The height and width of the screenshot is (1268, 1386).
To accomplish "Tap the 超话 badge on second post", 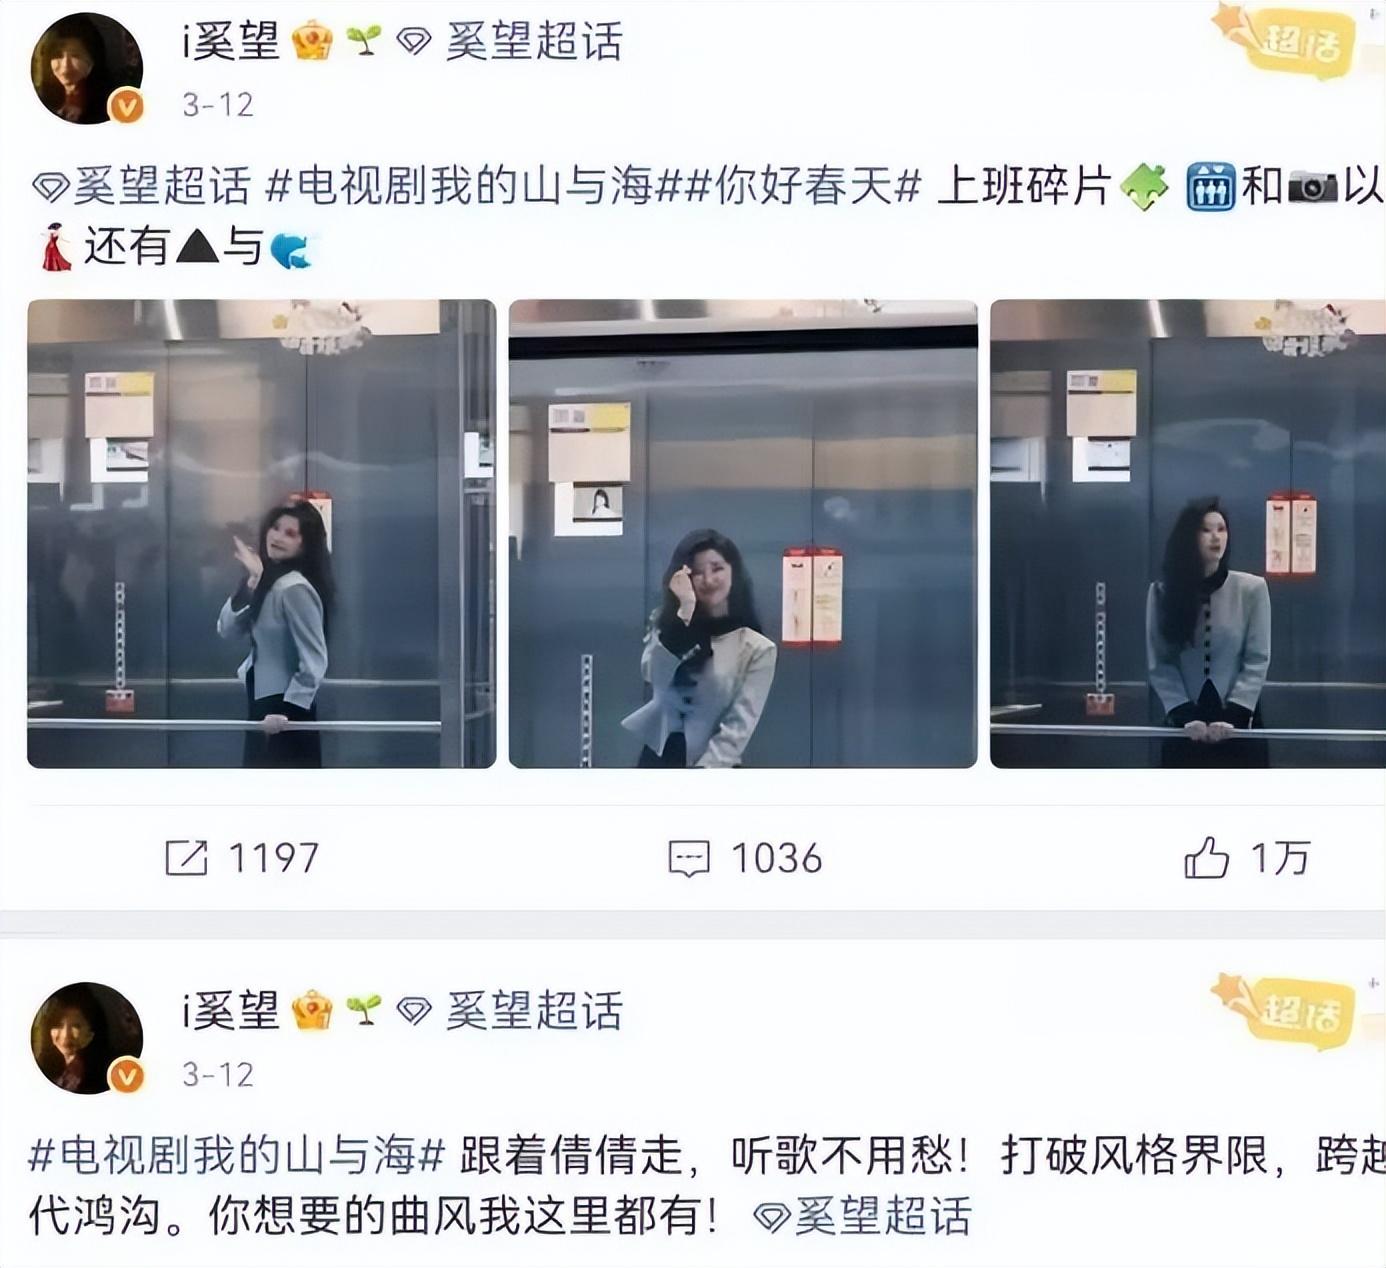I will click(1289, 1010).
